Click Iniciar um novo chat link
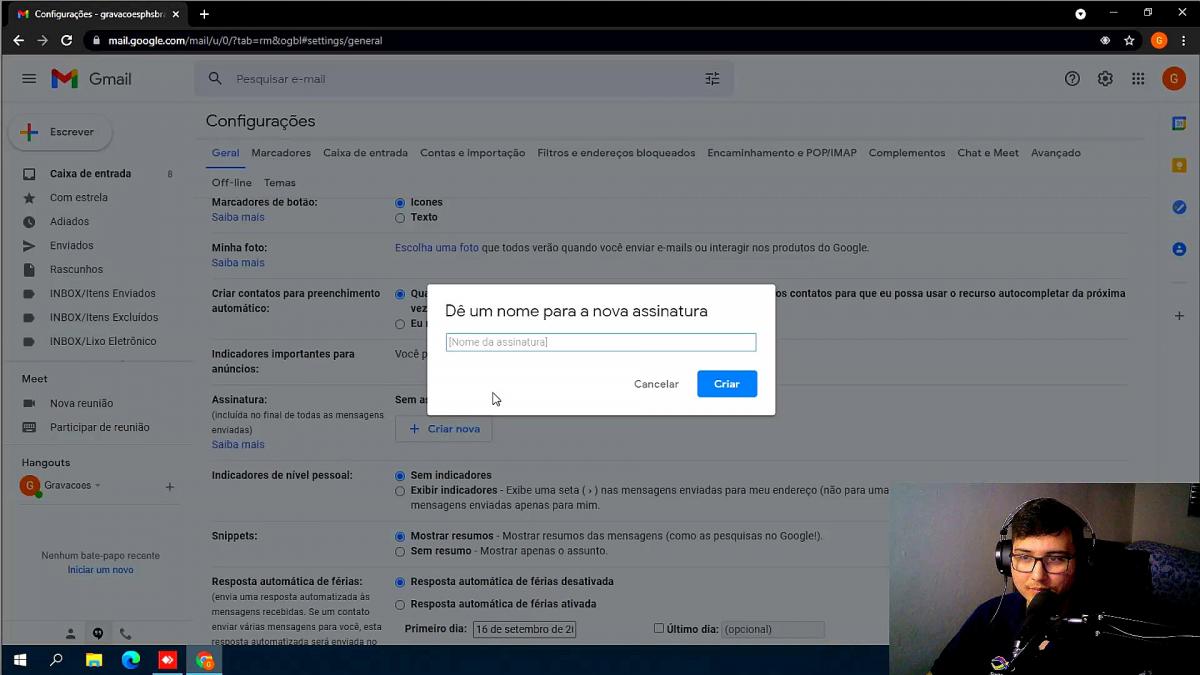Viewport: 1200px width, 675px height. point(100,570)
